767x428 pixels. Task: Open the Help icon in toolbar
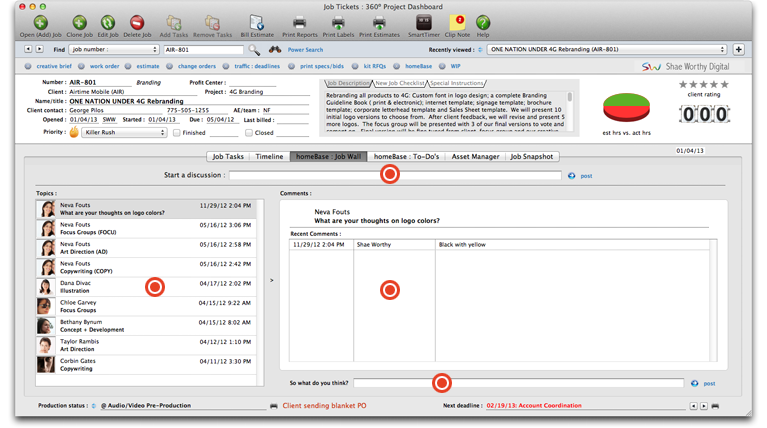click(483, 22)
